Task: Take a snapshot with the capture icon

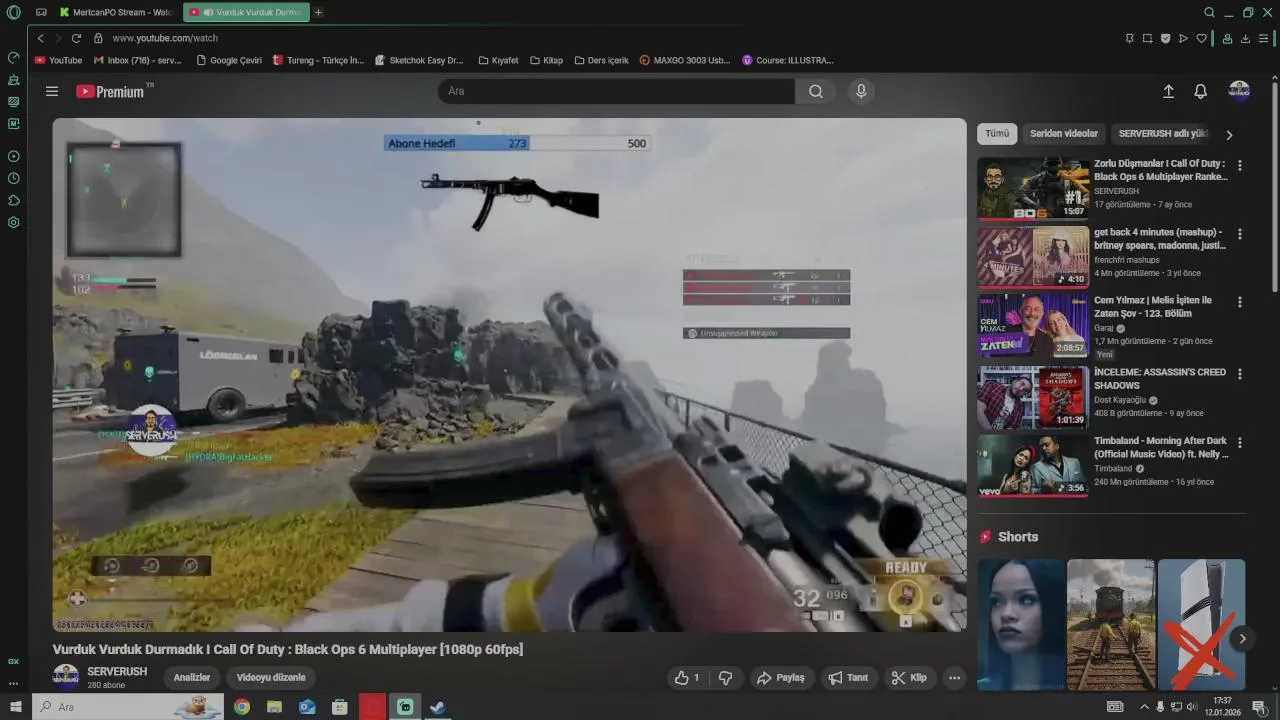Action: (x=1147, y=38)
